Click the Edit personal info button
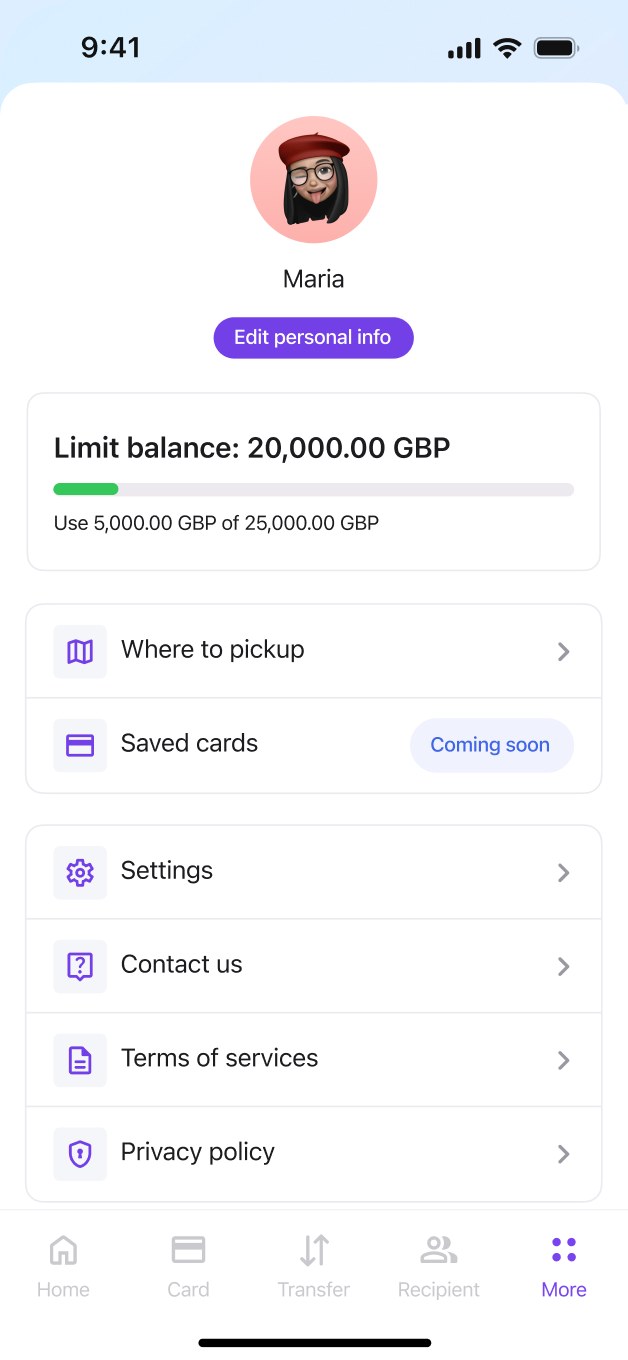 [313, 338]
